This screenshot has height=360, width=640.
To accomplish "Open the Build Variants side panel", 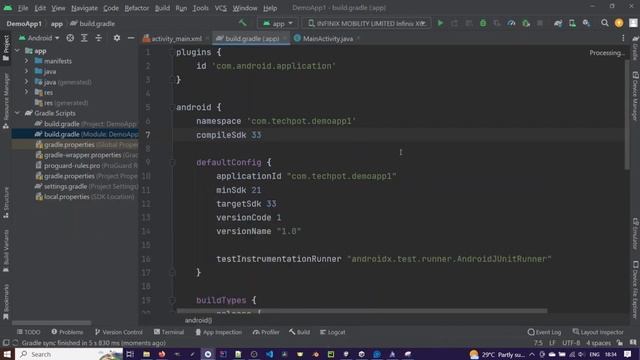I will tap(6, 251).
